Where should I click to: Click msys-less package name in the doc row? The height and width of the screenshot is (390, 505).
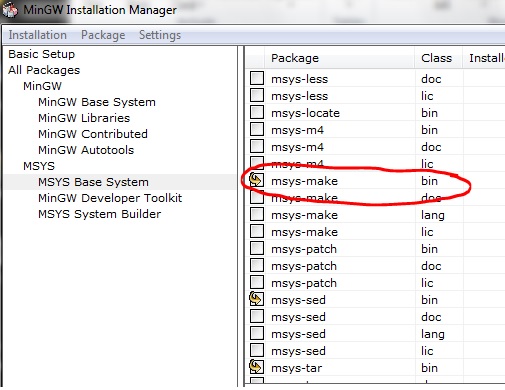pyautogui.click(x=299, y=79)
